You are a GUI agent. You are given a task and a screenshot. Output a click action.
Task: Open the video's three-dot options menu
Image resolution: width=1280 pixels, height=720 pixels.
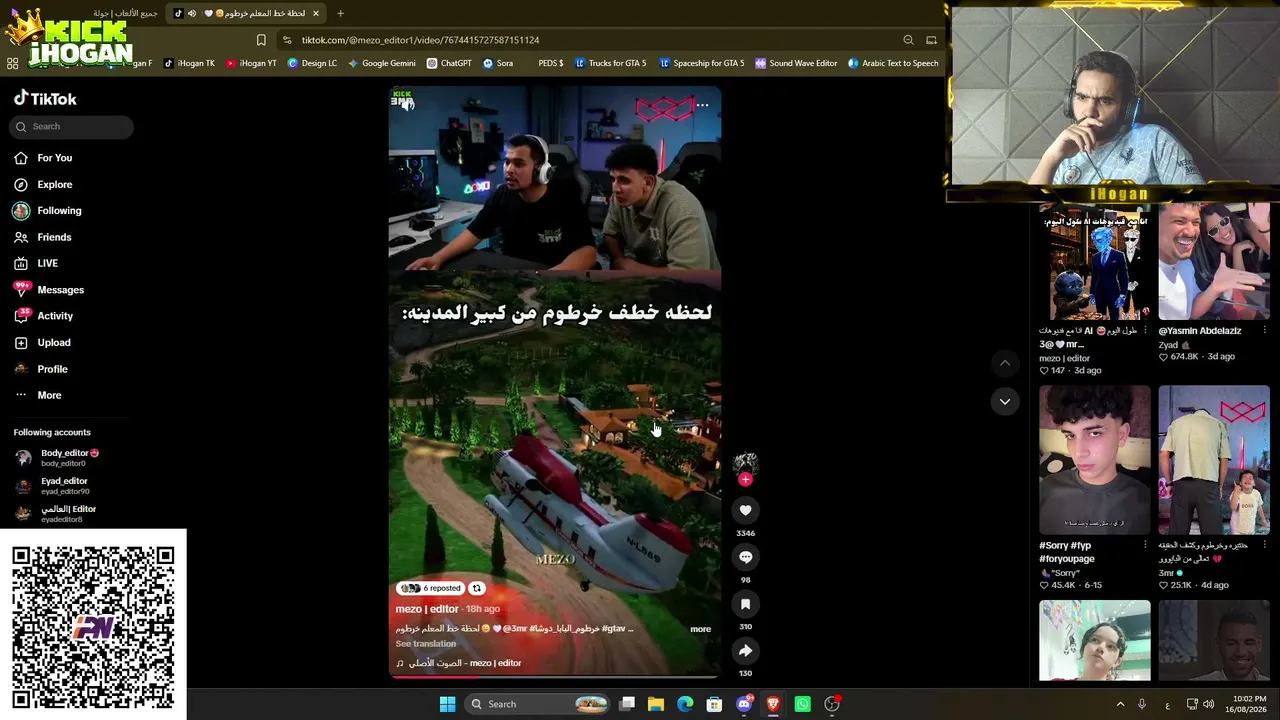(703, 104)
